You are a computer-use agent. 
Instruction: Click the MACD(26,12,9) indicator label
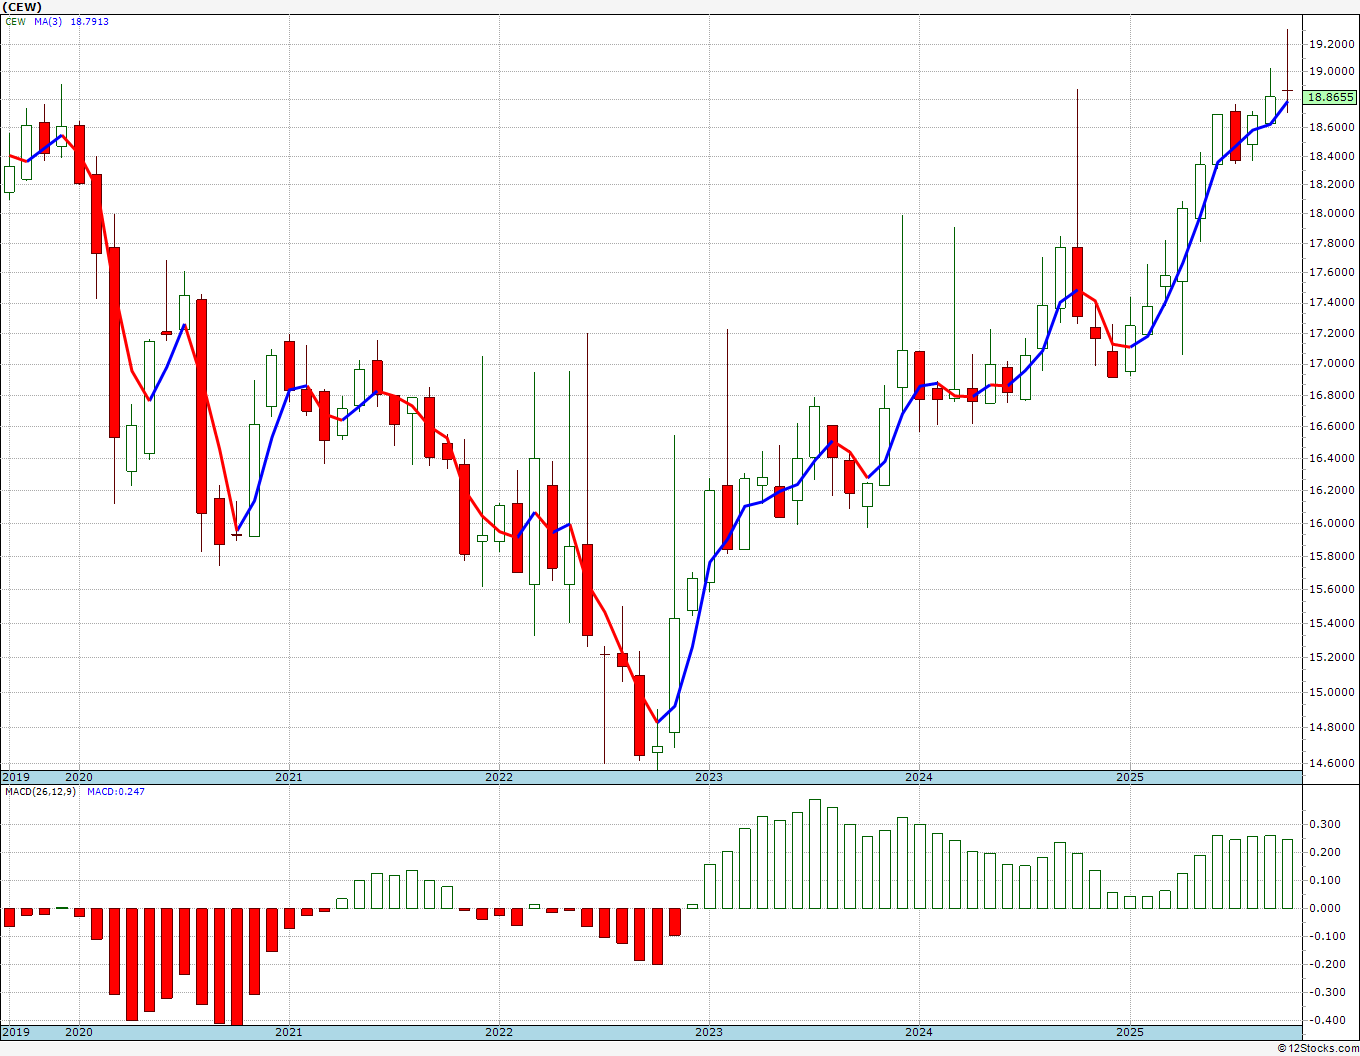coord(41,791)
